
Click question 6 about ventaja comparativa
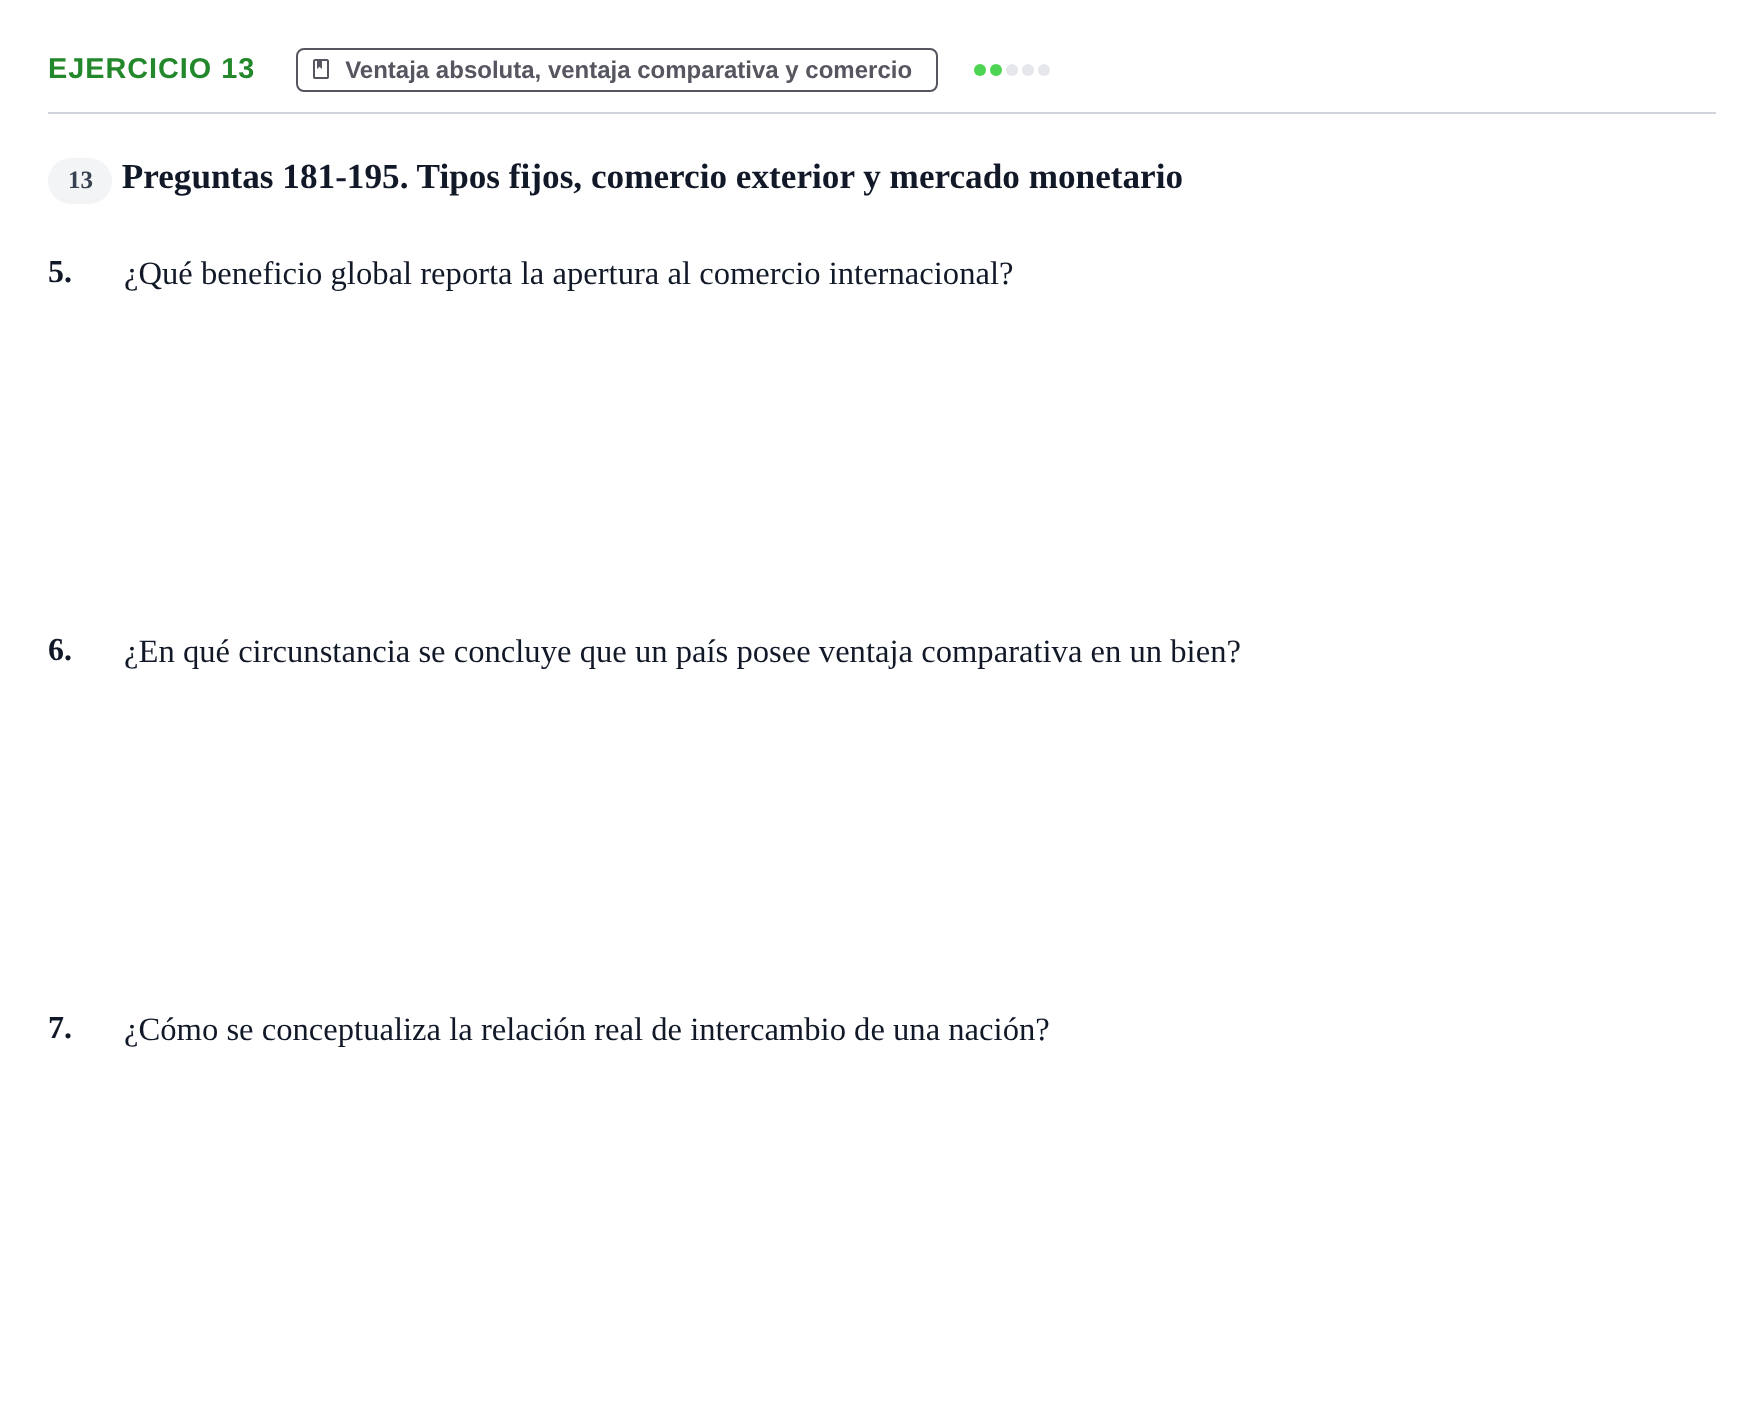tap(682, 652)
